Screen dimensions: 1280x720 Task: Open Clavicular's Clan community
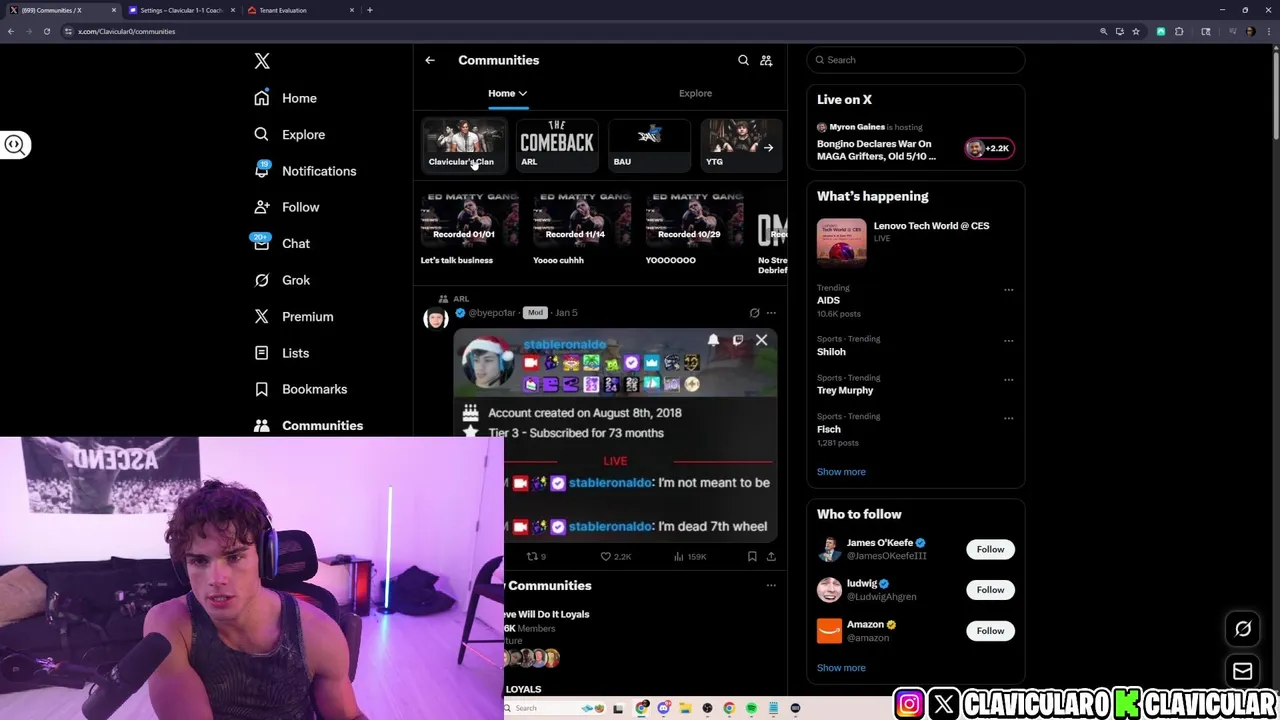click(463, 145)
